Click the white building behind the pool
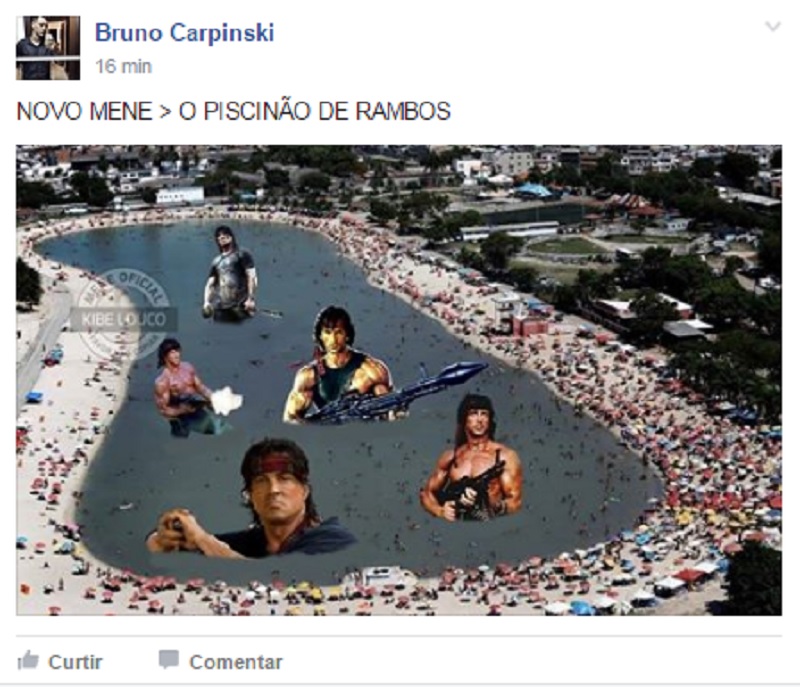The height and width of the screenshot is (687, 800). click(180, 194)
